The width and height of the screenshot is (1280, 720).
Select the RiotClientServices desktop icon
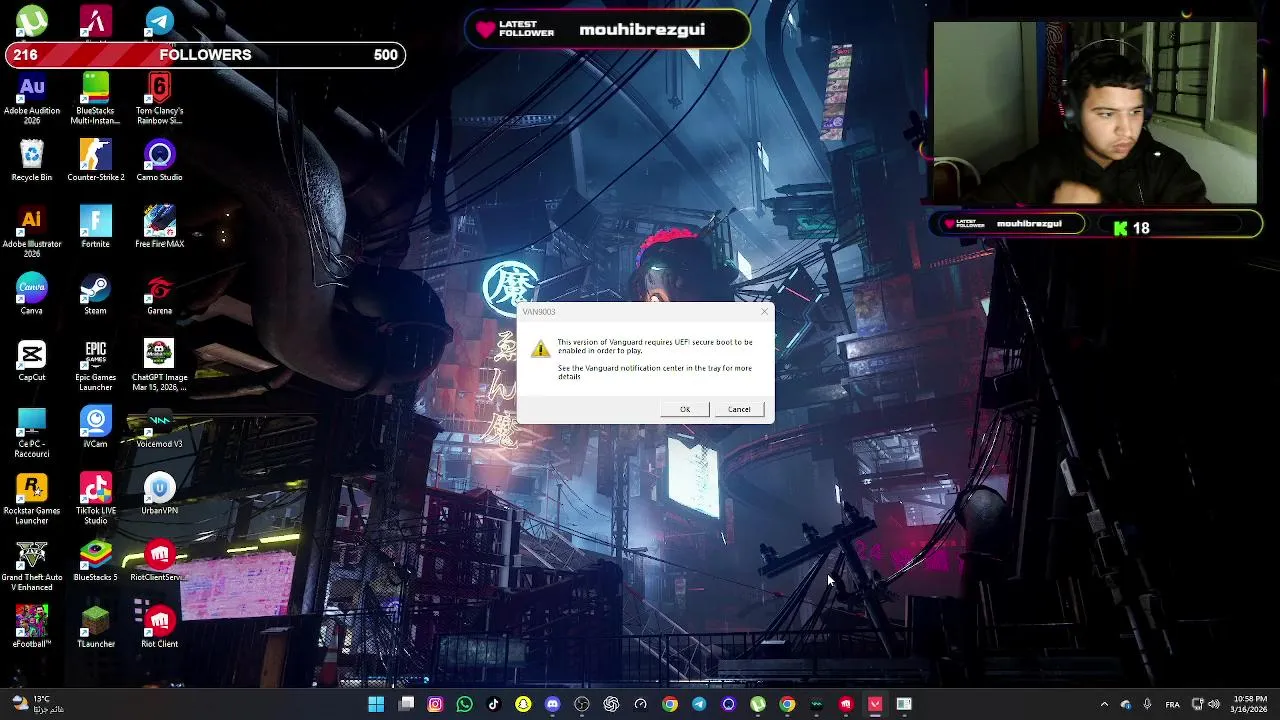tap(159, 561)
